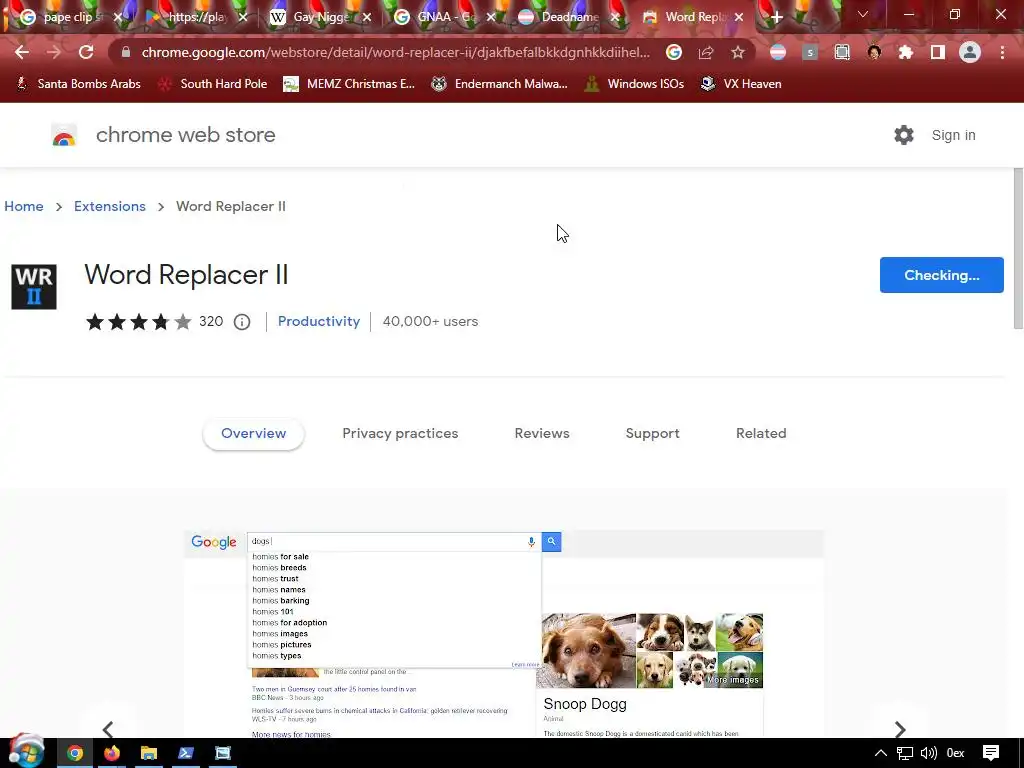1024x768 pixels.
Task: Open the Chrome profile avatar
Action: click(x=970, y=52)
